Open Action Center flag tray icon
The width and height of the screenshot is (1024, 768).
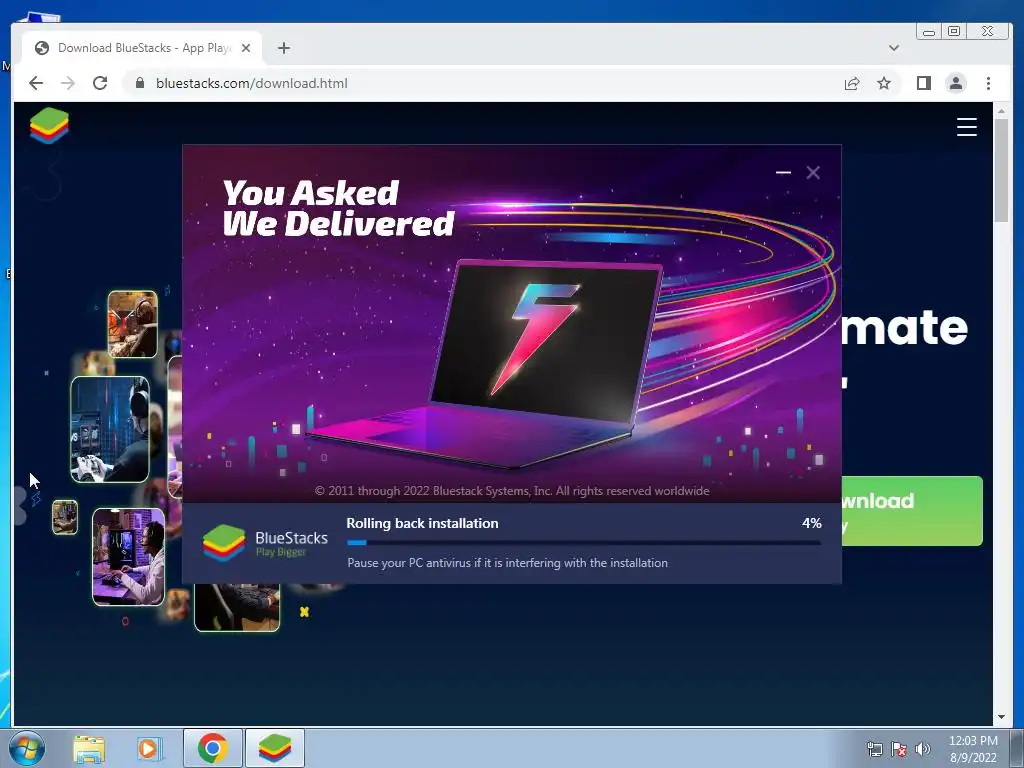click(899, 749)
